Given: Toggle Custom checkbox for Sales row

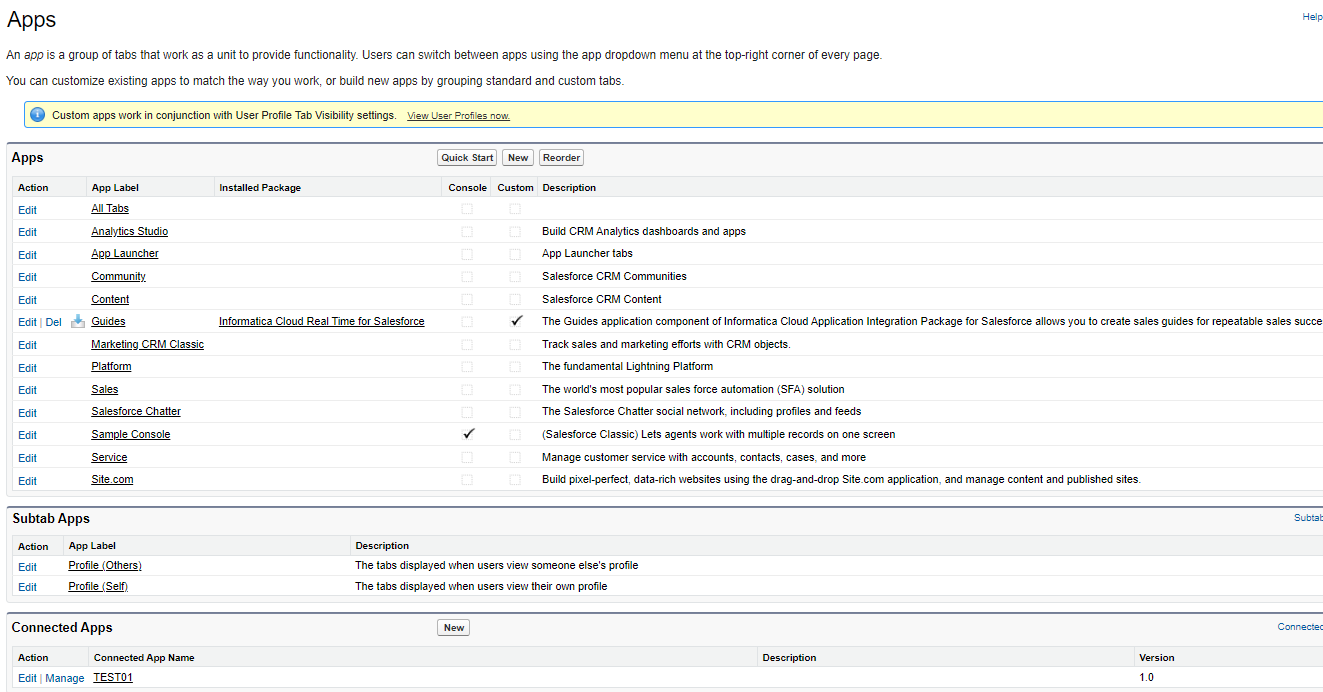Looking at the screenshot, I should coord(515,390).
